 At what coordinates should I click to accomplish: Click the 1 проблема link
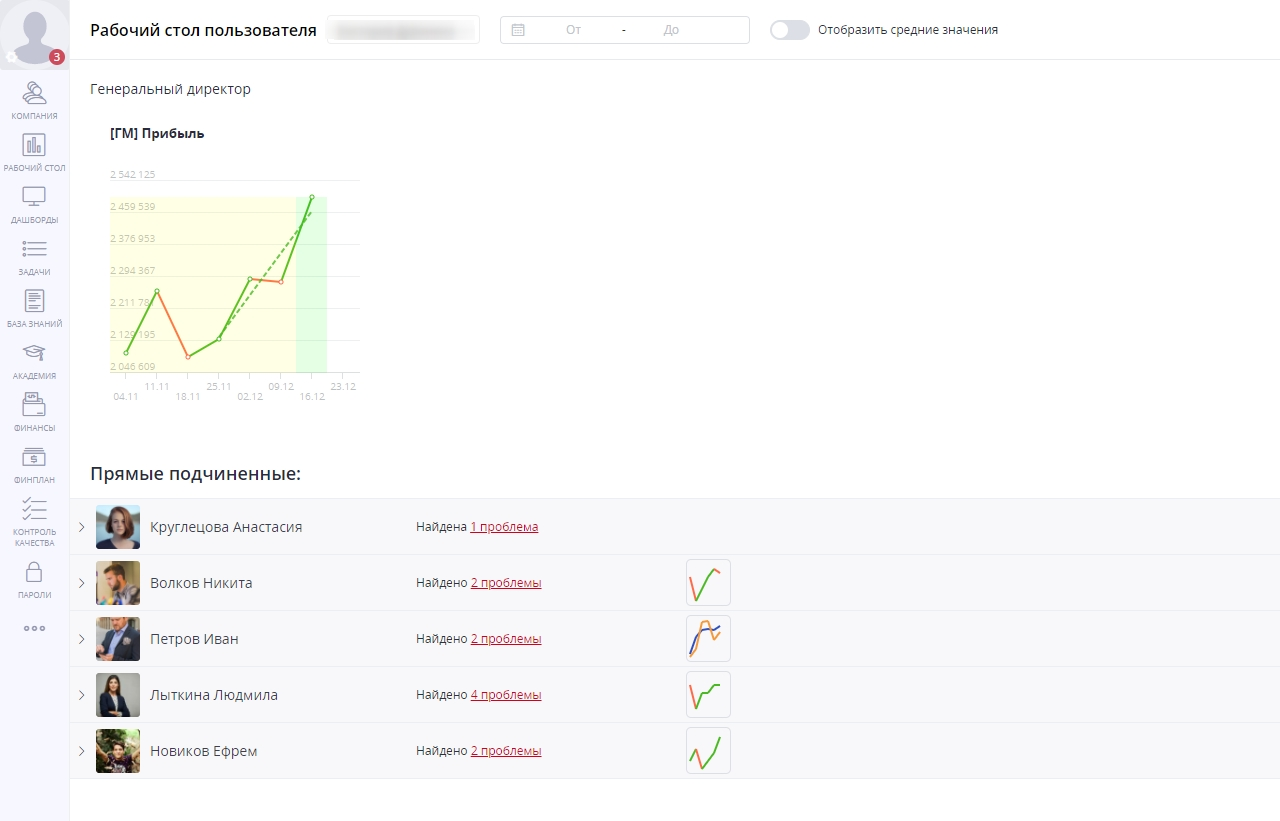pyautogui.click(x=504, y=527)
